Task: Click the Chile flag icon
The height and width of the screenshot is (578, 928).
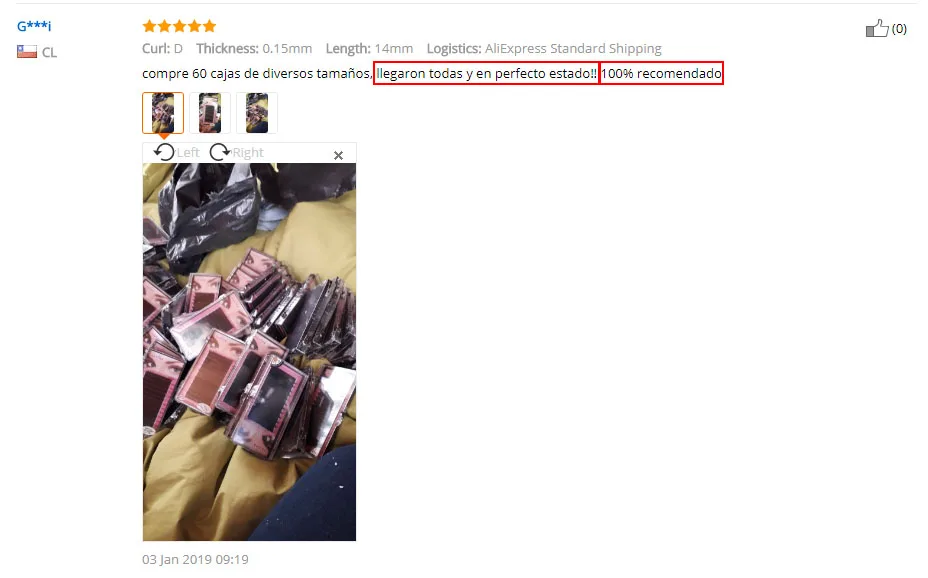Action: [x=27, y=52]
